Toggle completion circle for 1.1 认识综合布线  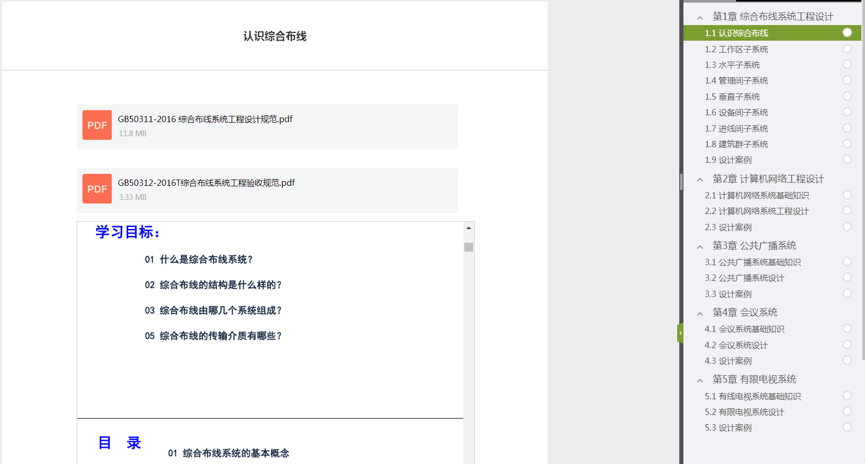[x=847, y=33]
